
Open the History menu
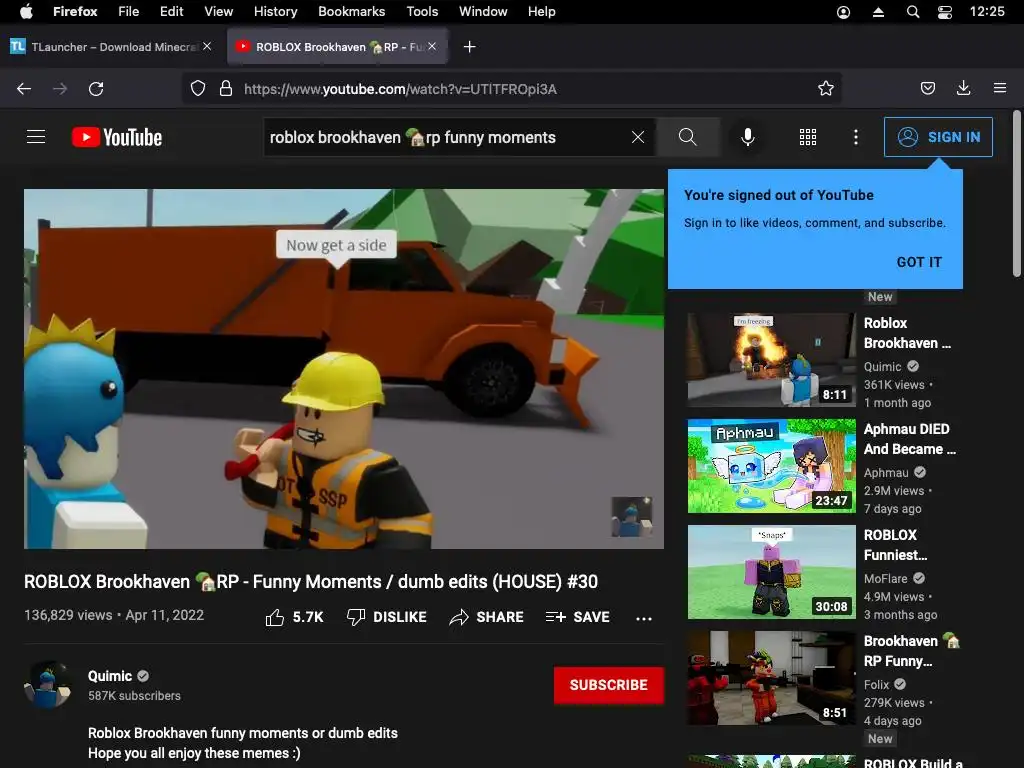click(276, 12)
